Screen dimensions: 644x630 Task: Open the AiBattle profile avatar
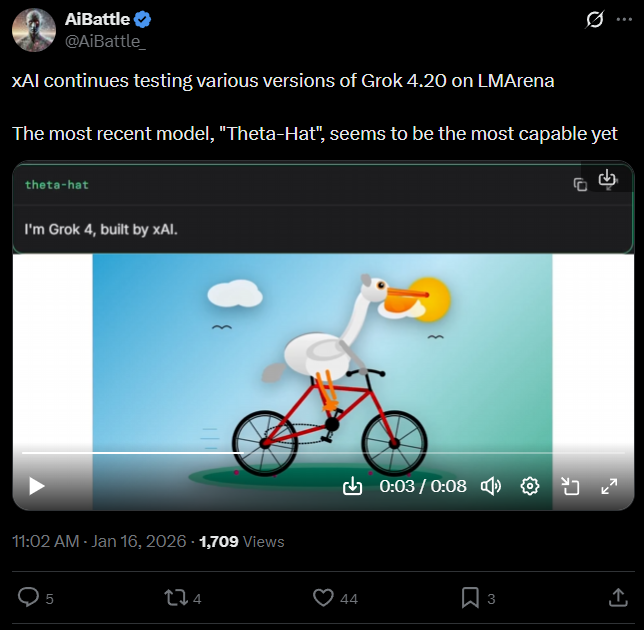click(34, 29)
